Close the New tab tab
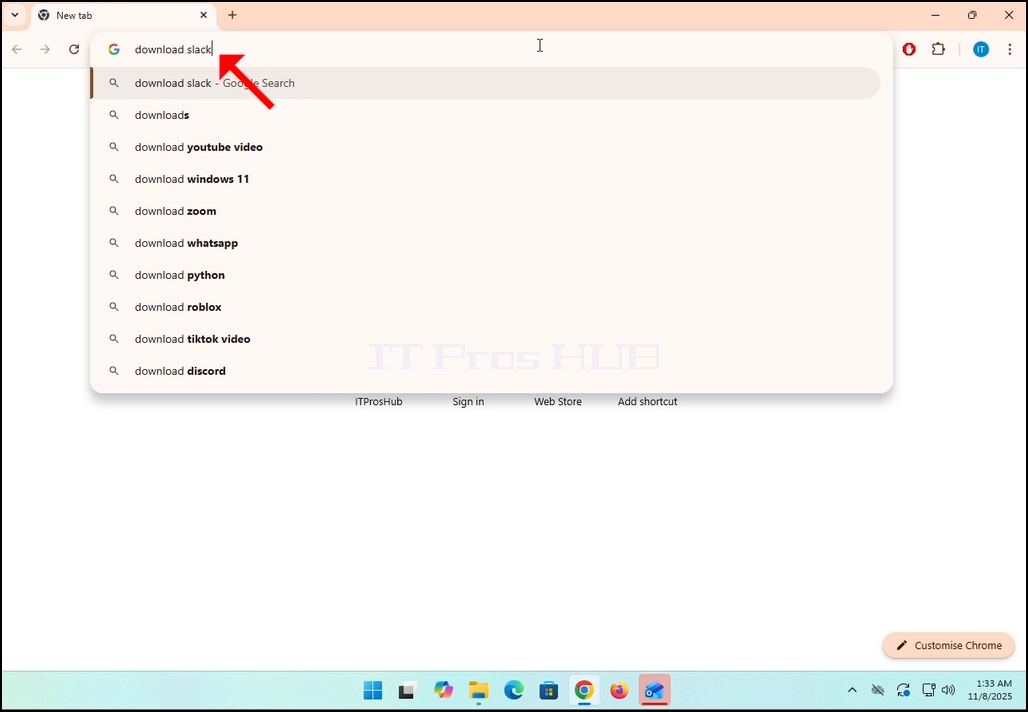The image size is (1028, 712). point(203,15)
